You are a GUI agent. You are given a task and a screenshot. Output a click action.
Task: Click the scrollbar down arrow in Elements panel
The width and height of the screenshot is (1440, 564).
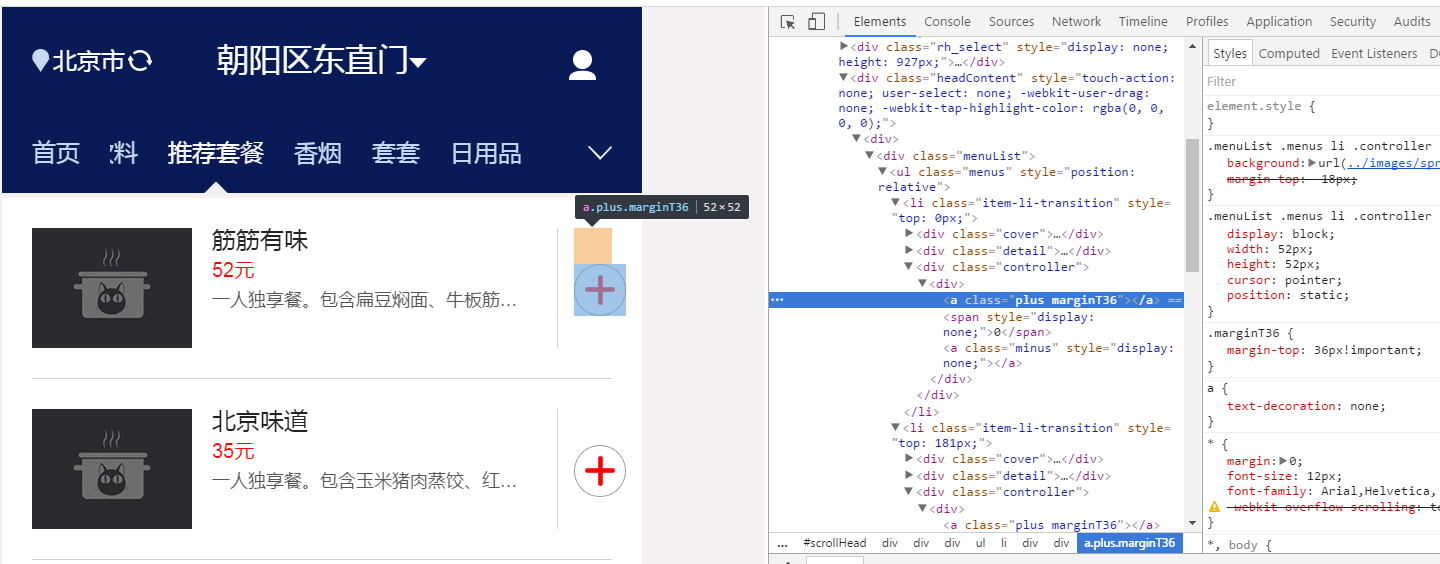(x=1192, y=522)
